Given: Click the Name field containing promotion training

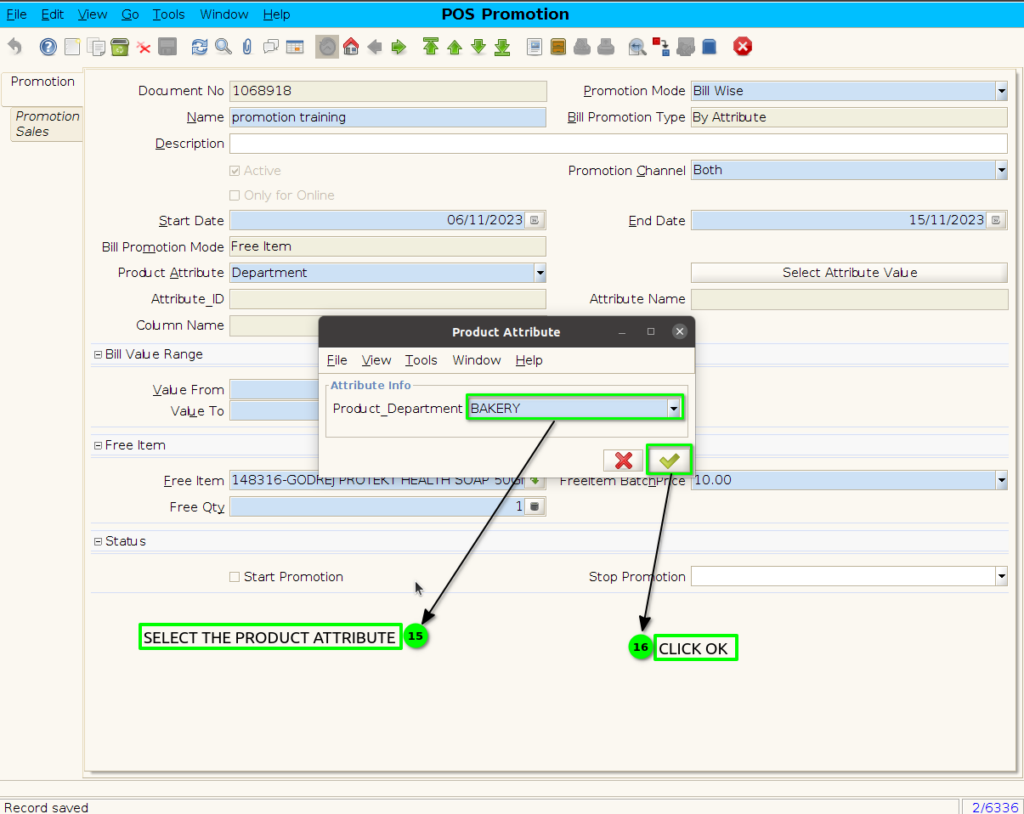Looking at the screenshot, I should (x=388, y=118).
